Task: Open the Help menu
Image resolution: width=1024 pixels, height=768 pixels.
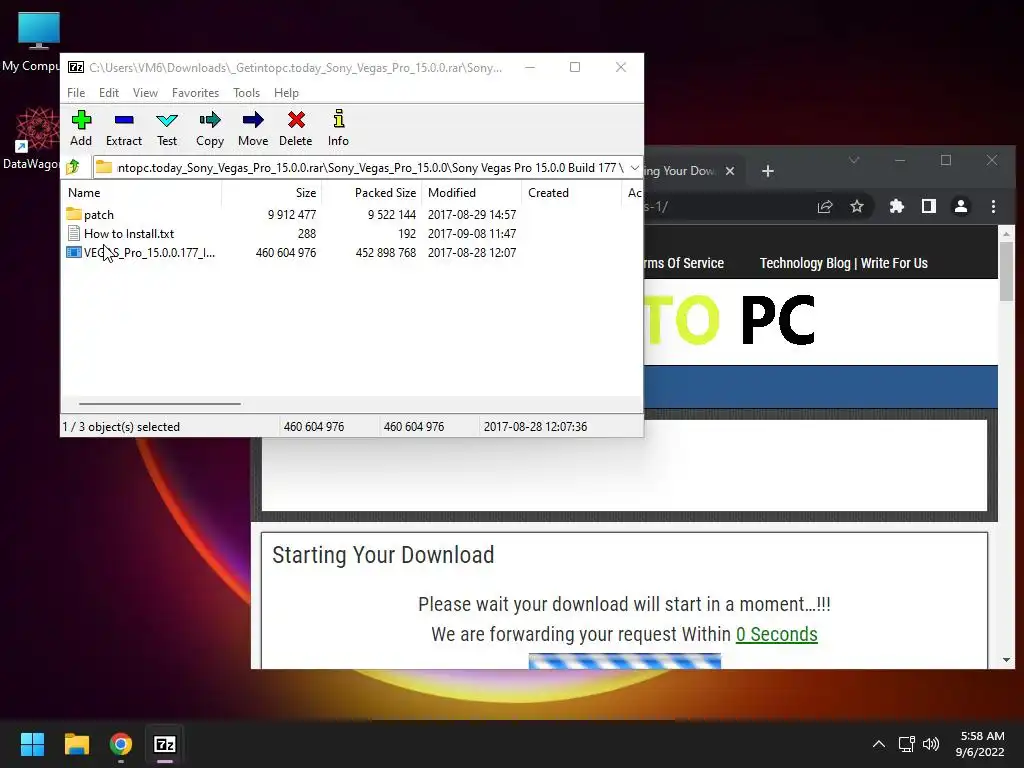Action: [286, 93]
